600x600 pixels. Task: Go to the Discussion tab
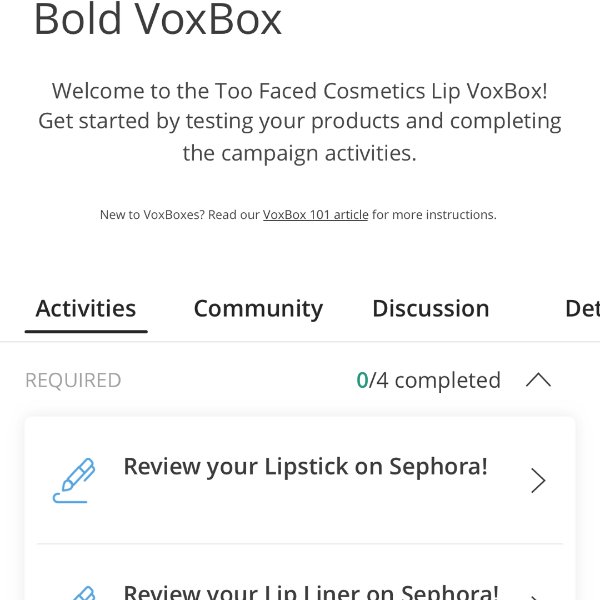pyautogui.click(x=431, y=308)
